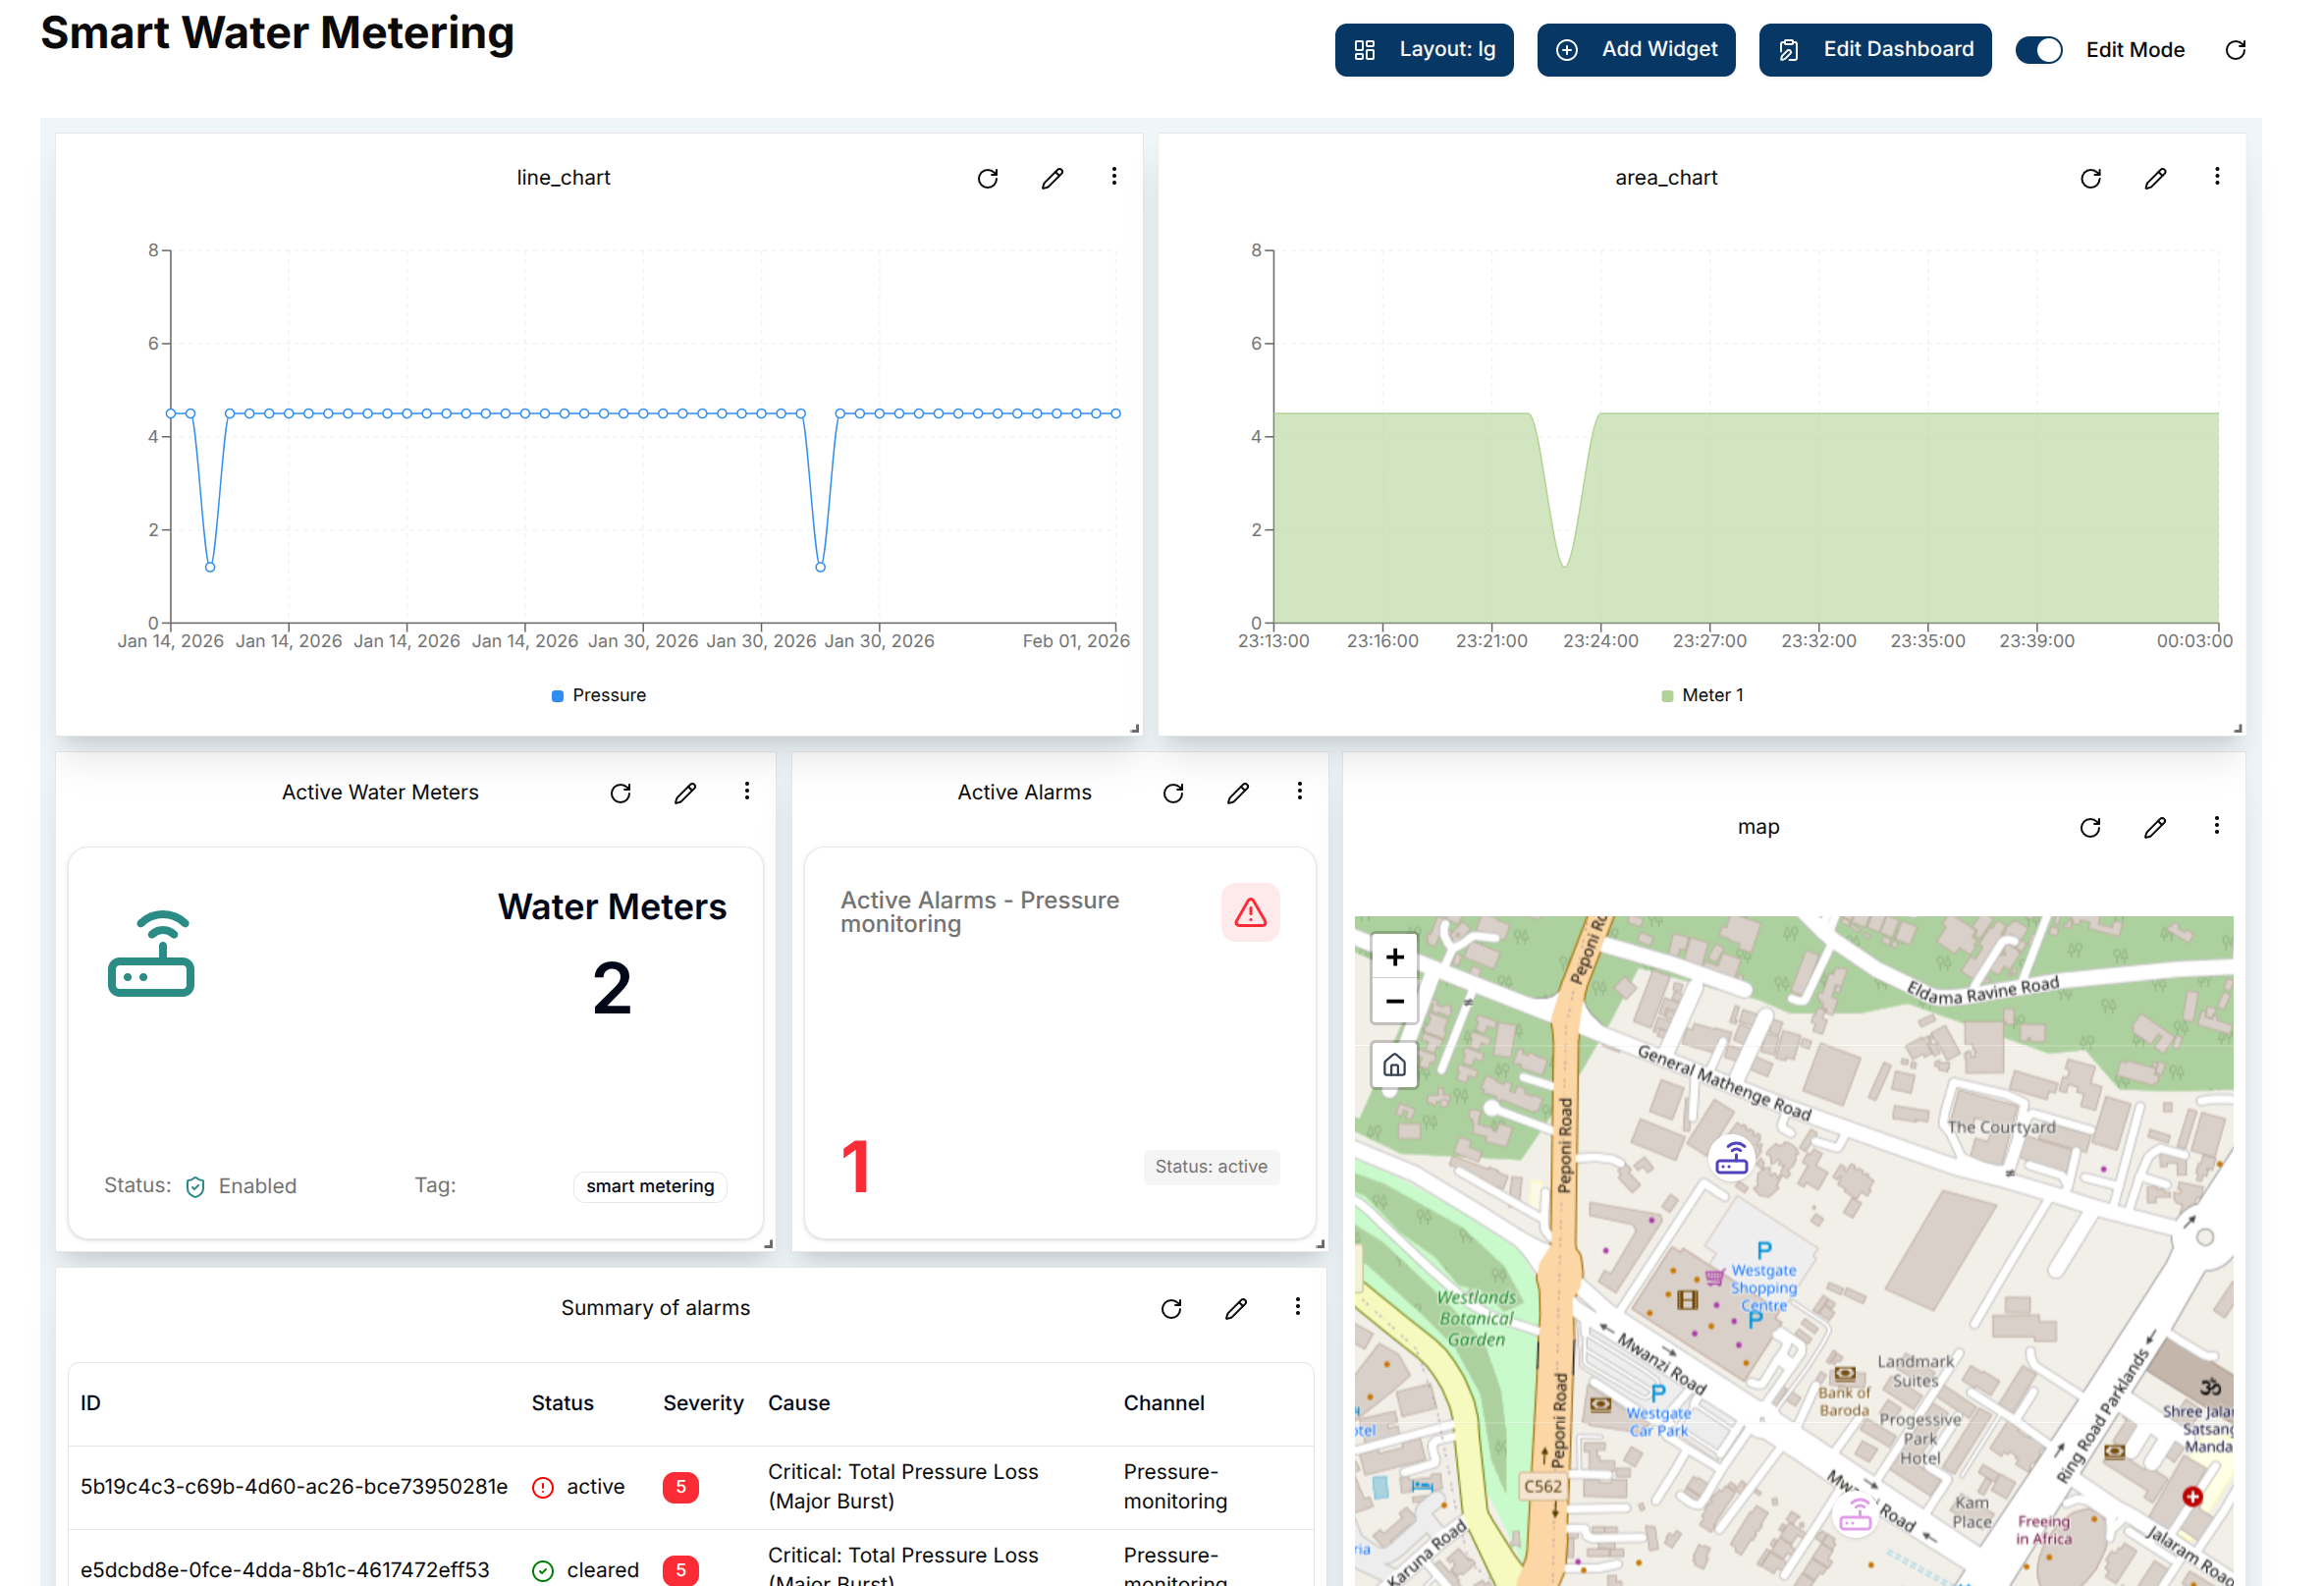The width and height of the screenshot is (2324, 1586).
Task: Refresh the line_chart widget
Action: click(x=988, y=178)
